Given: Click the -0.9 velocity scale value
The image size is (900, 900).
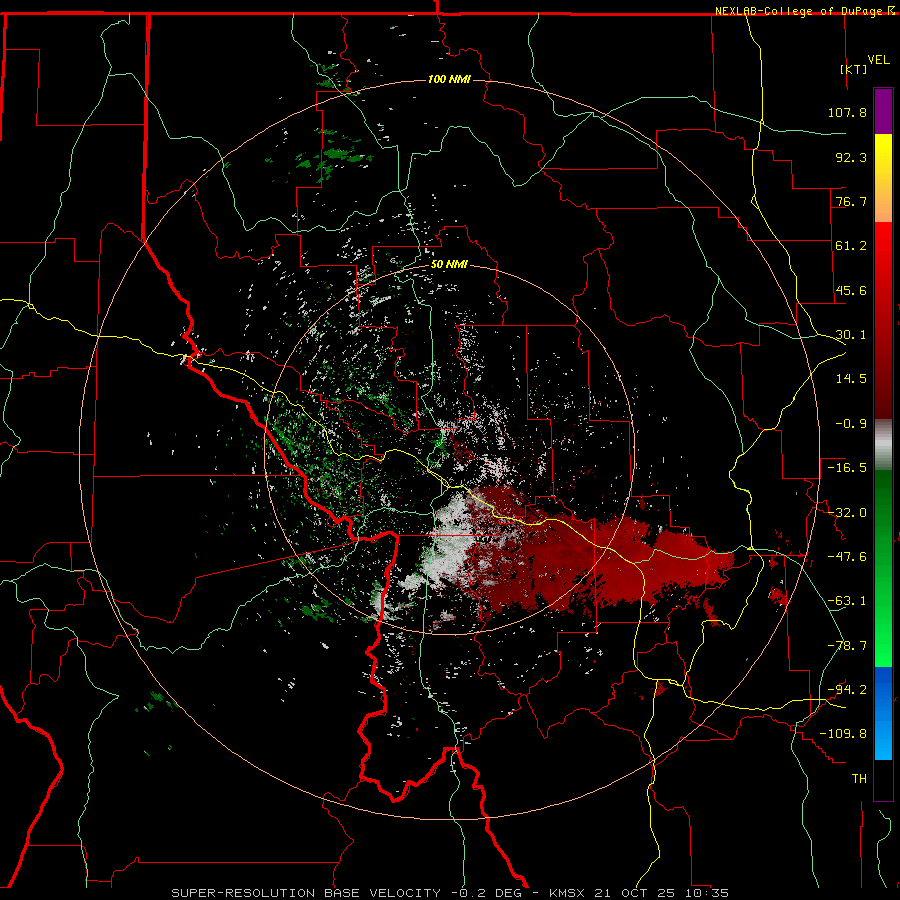Looking at the screenshot, I should (851, 424).
